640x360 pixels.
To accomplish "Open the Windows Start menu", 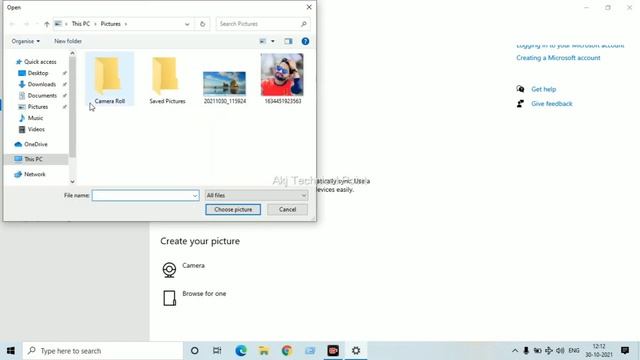I will 11,351.
